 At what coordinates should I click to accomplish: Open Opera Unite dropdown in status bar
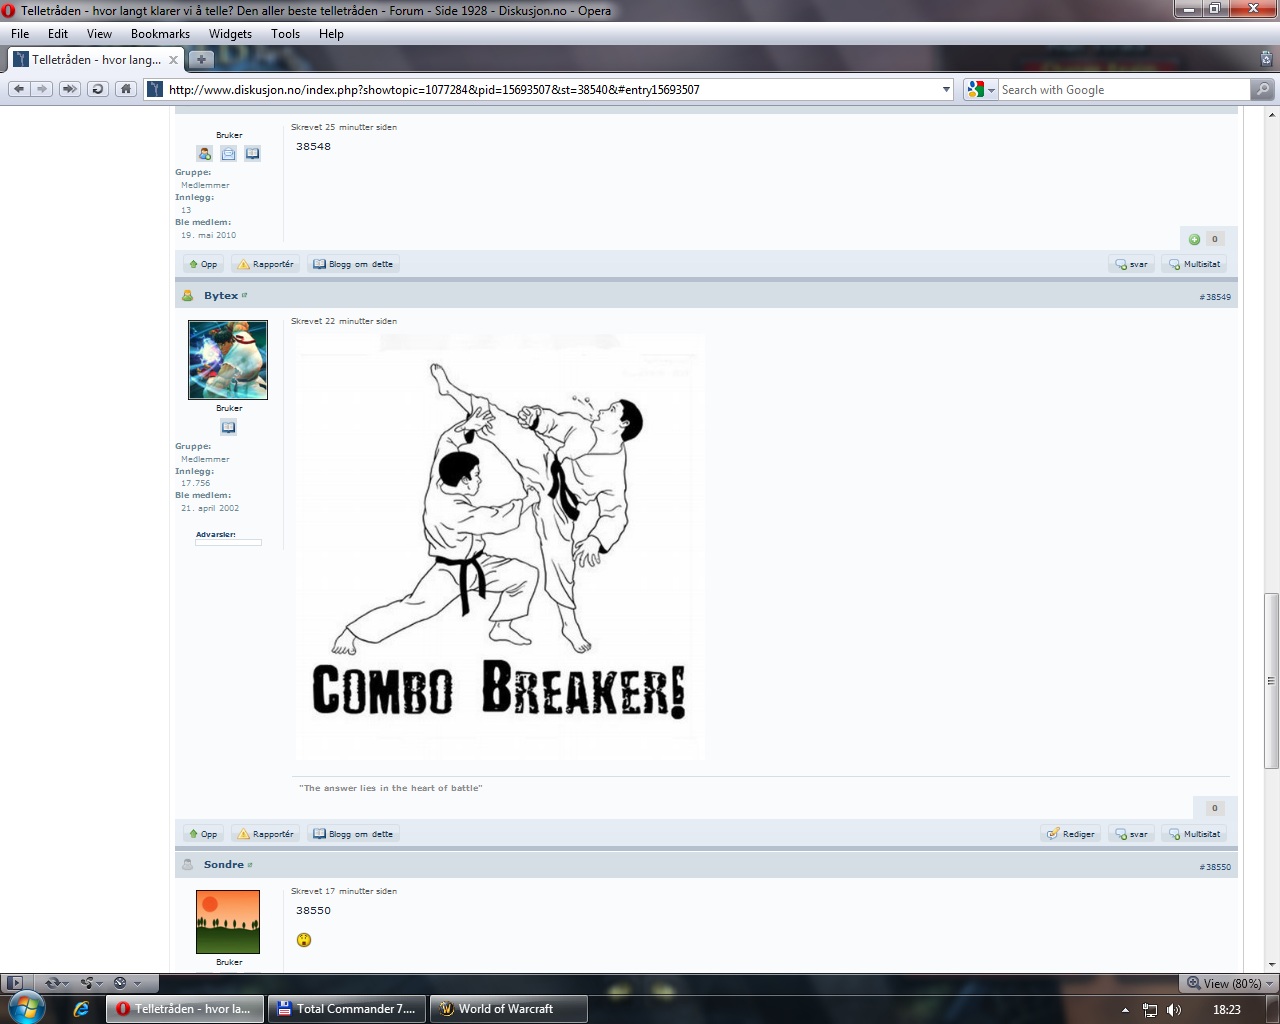click(x=92, y=983)
